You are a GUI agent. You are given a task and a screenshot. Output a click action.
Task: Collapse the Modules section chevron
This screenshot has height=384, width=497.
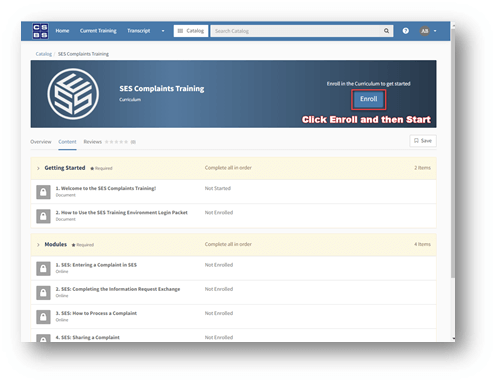click(38, 245)
